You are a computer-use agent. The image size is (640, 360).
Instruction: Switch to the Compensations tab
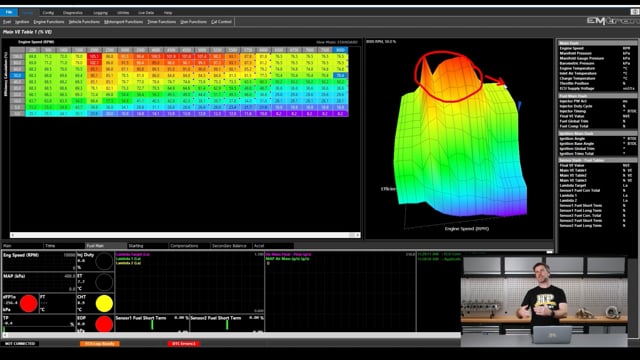pyautogui.click(x=184, y=246)
